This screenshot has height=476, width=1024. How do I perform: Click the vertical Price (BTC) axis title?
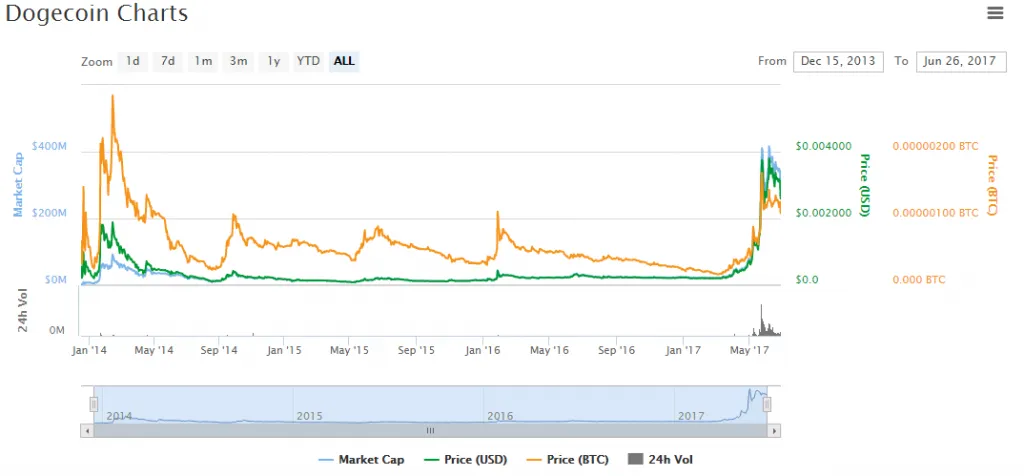pos(993,185)
